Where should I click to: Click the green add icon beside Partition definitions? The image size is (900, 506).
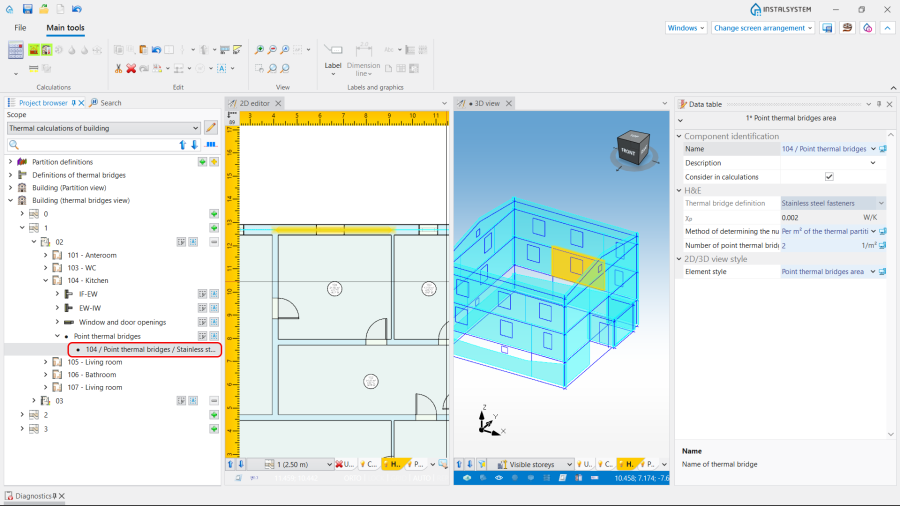(201, 161)
